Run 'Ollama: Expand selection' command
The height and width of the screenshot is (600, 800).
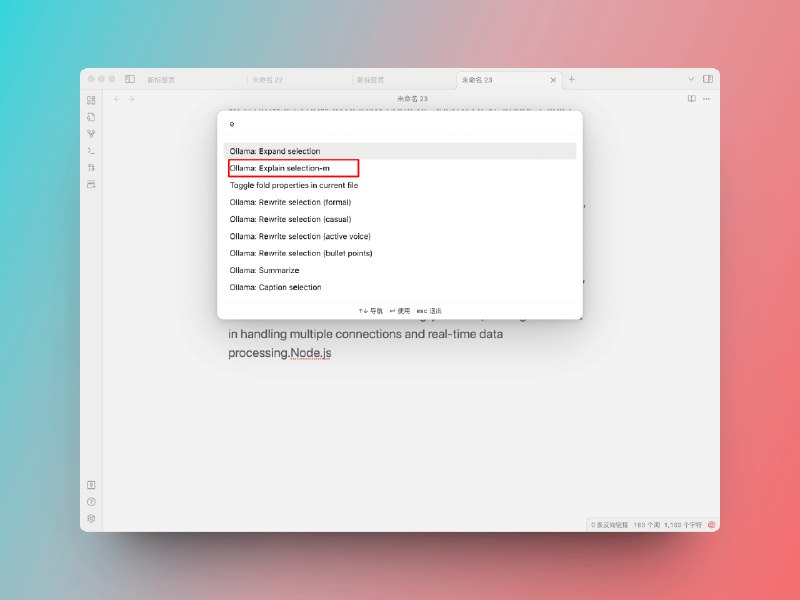(x=399, y=151)
